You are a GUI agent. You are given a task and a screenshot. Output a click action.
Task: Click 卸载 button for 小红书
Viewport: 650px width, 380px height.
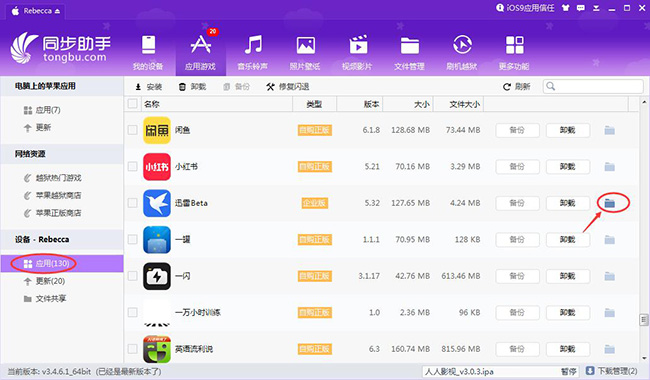click(x=568, y=167)
